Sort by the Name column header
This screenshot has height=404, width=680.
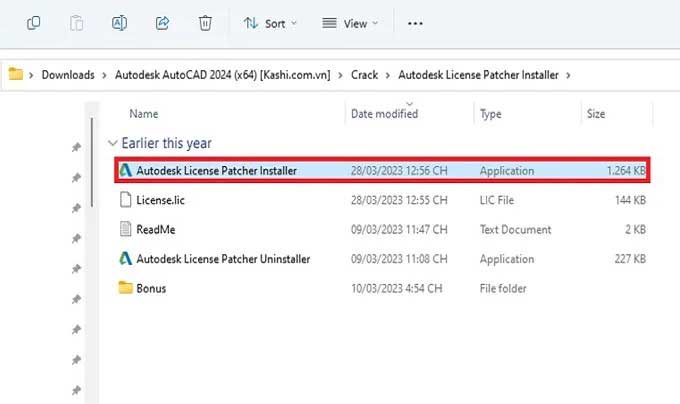pos(144,114)
